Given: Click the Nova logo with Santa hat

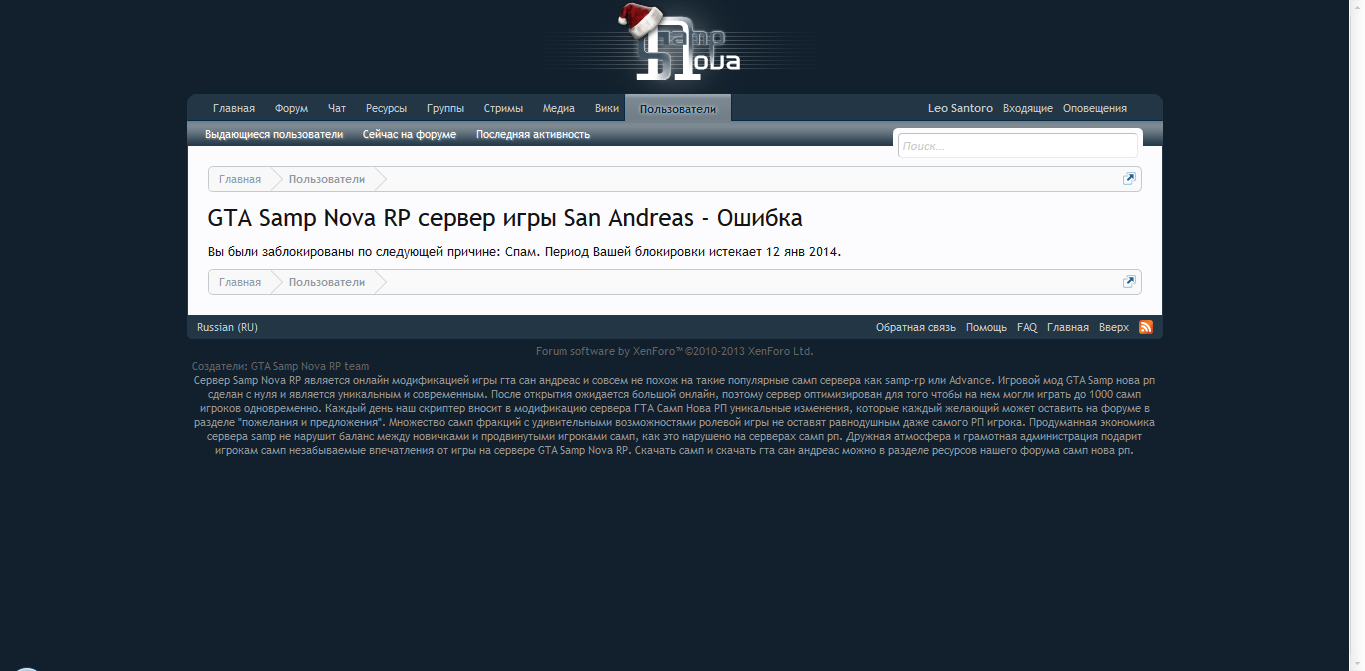Looking at the screenshot, I should (682, 44).
